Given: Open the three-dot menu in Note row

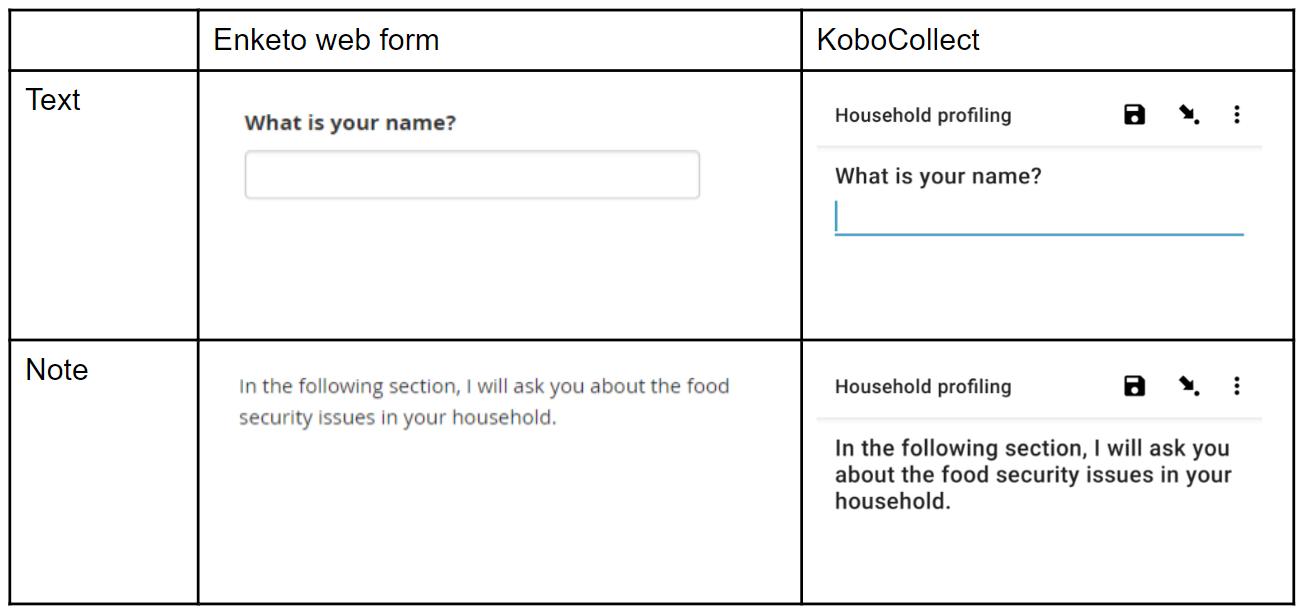Looking at the screenshot, I should [1237, 386].
